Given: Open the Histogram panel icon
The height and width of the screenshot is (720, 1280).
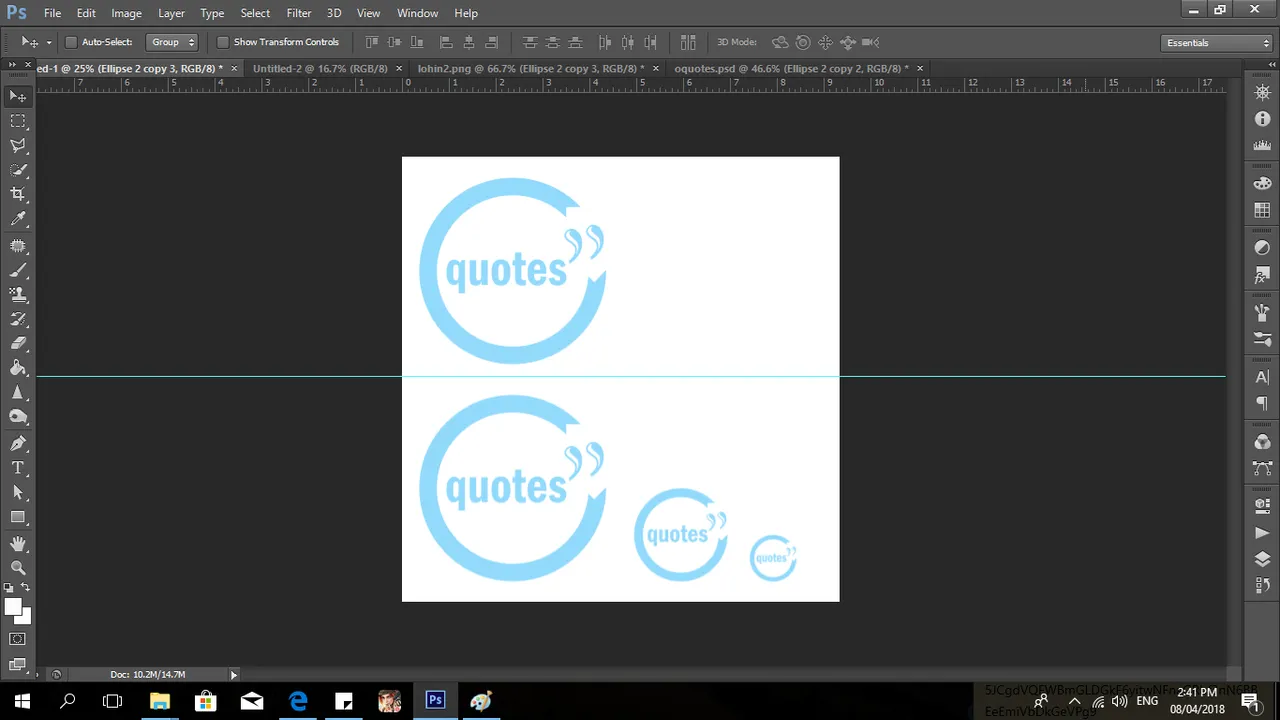Looking at the screenshot, I should (1262, 145).
